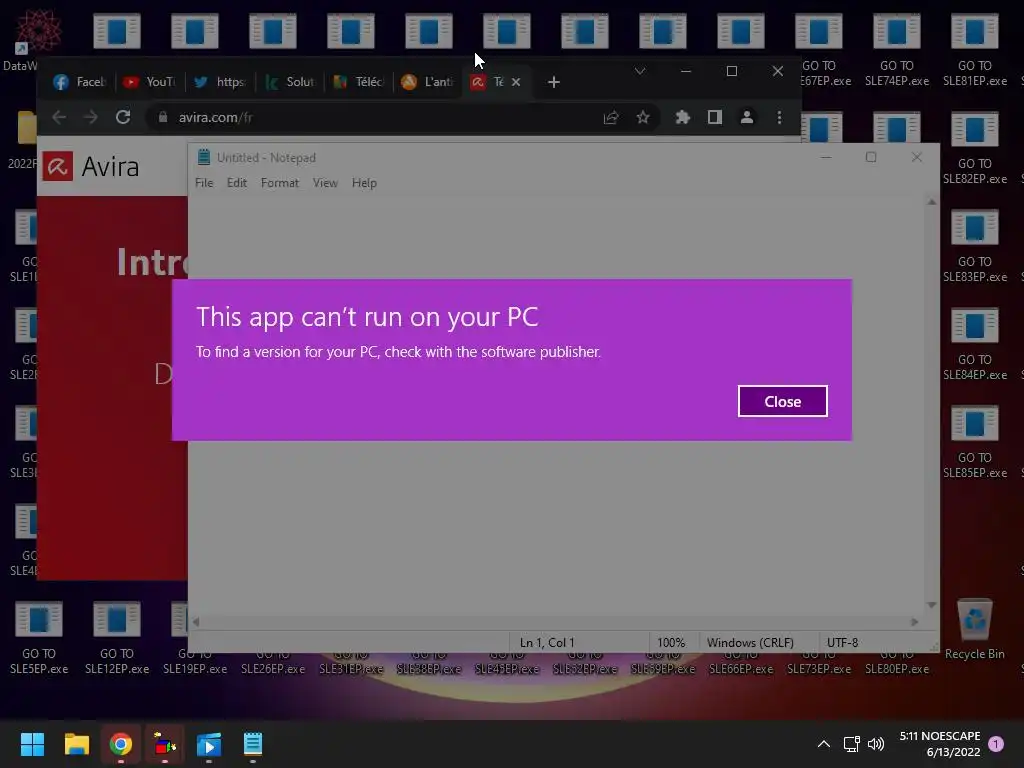Switch to the Solut tab in Chrome
The width and height of the screenshot is (1024, 768).
tap(289, 82)
